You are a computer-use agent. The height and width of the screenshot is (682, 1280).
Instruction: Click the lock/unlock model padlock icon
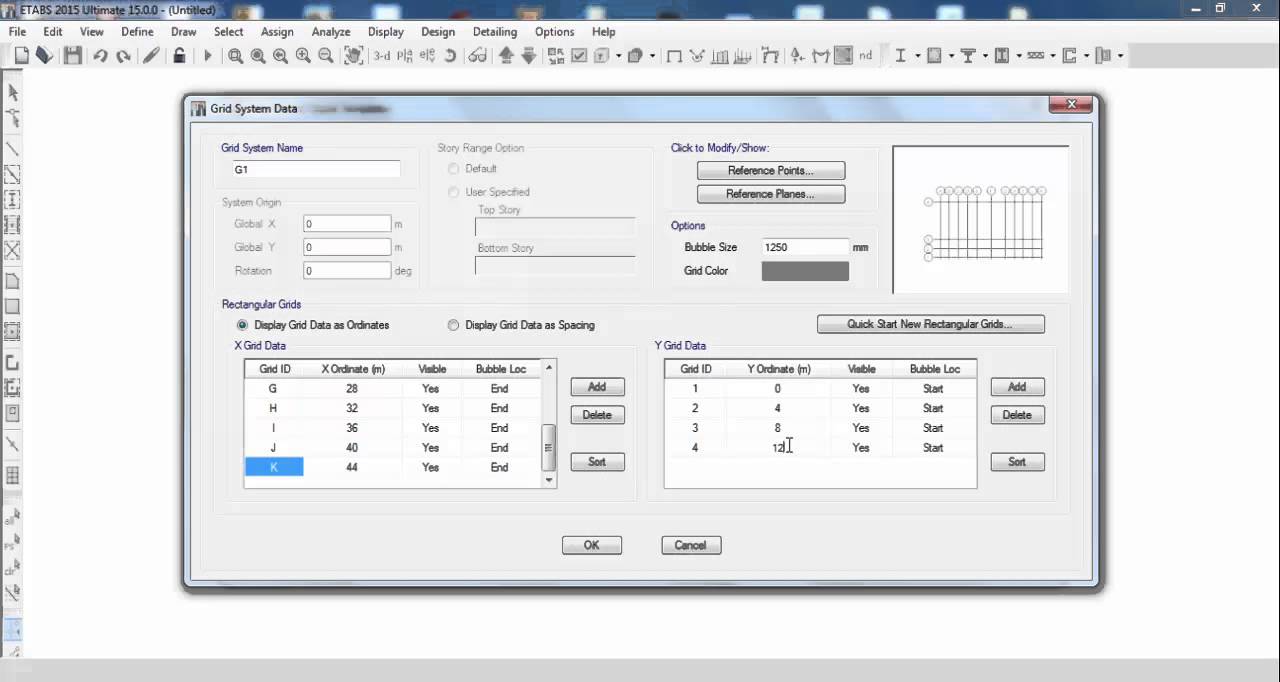click(x=179, y=56)
